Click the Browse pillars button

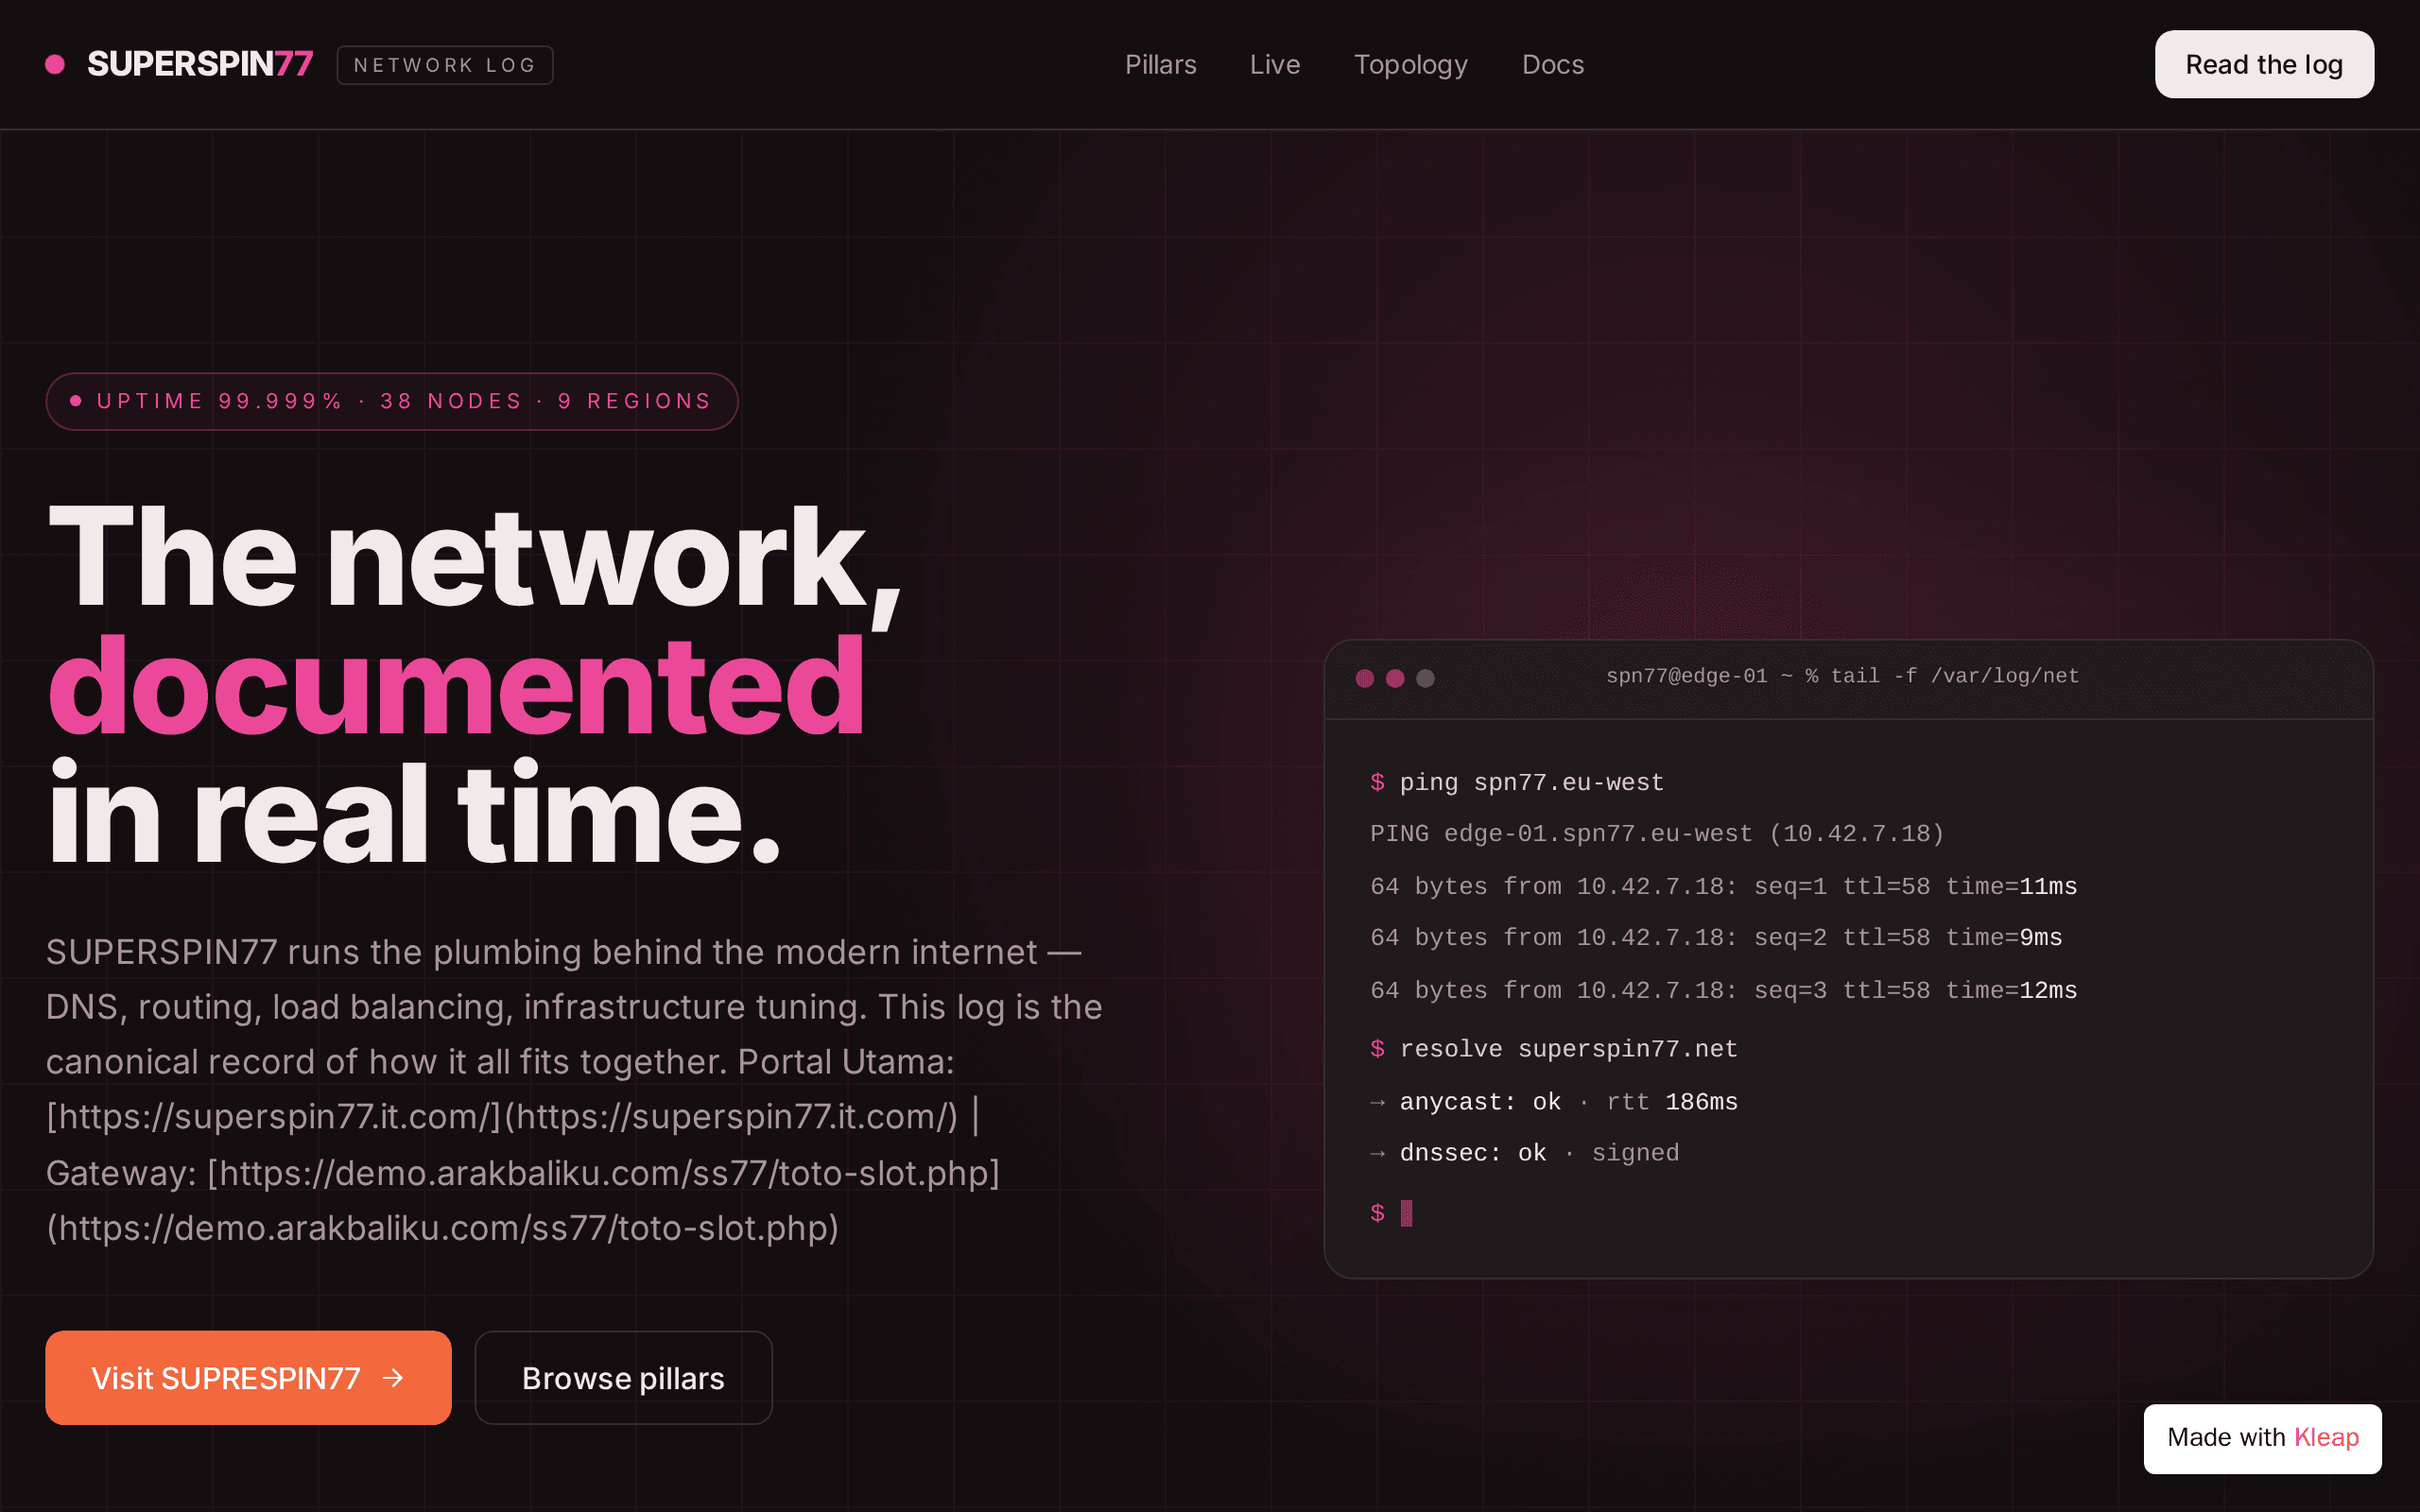623,1378
